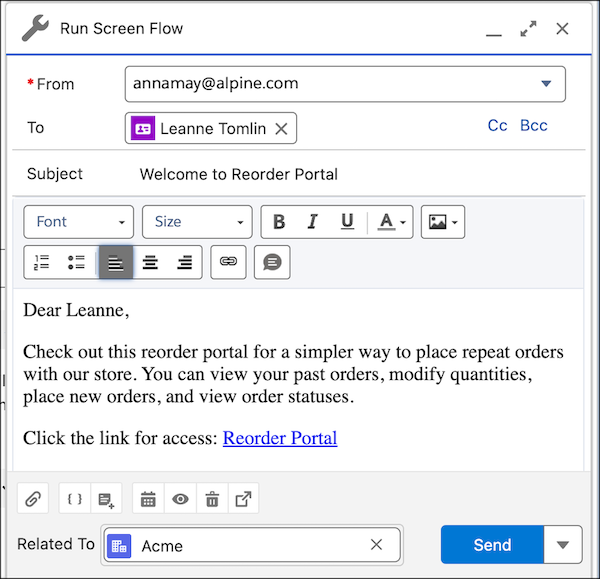Close the Run Screen Flow panel
The width and height of the screenshot is (600, 579).
coord(562,29)
